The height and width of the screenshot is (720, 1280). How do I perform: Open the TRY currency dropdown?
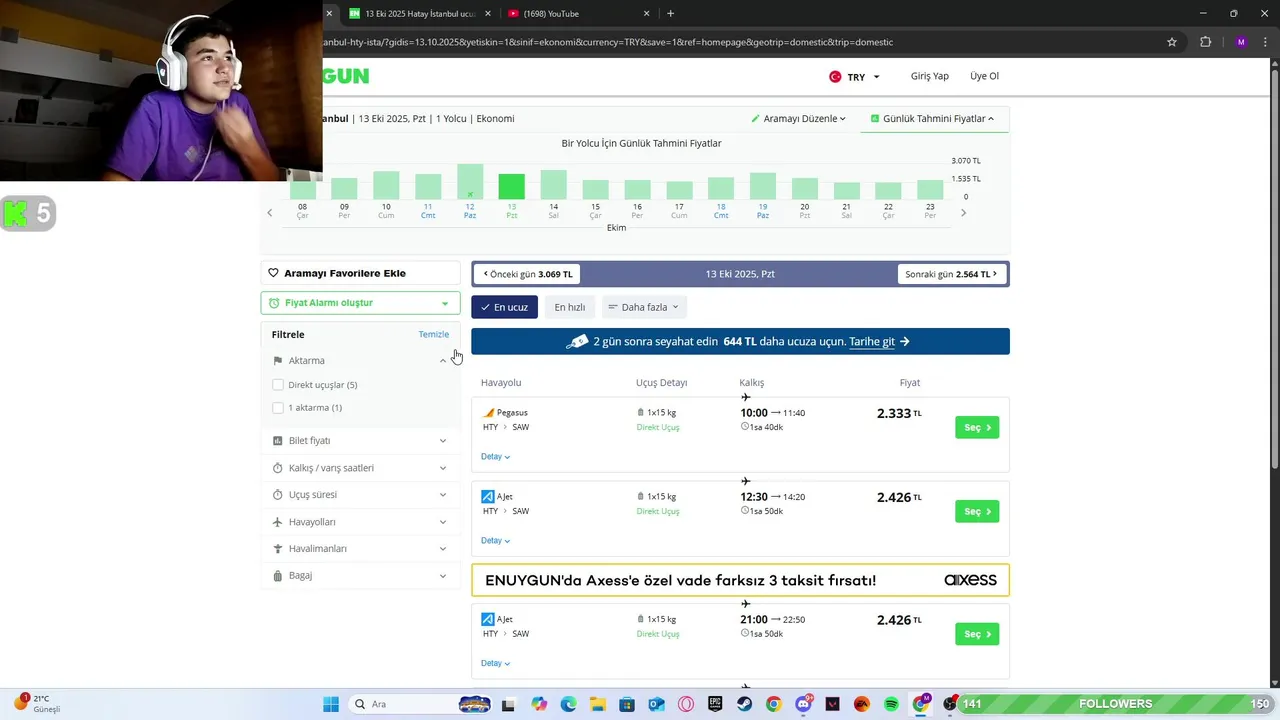856,77
